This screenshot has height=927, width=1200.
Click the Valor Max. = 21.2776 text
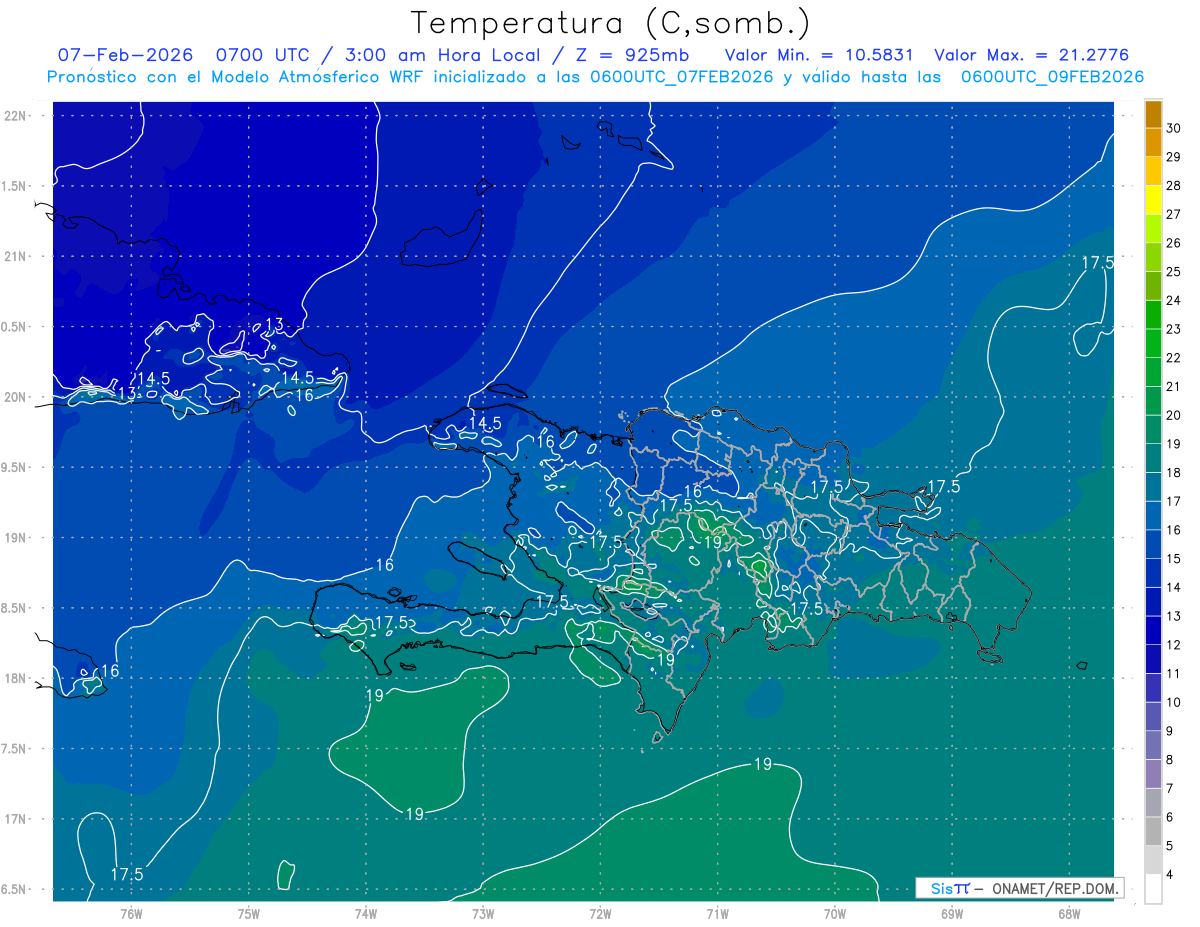(x=1031, y=55)
